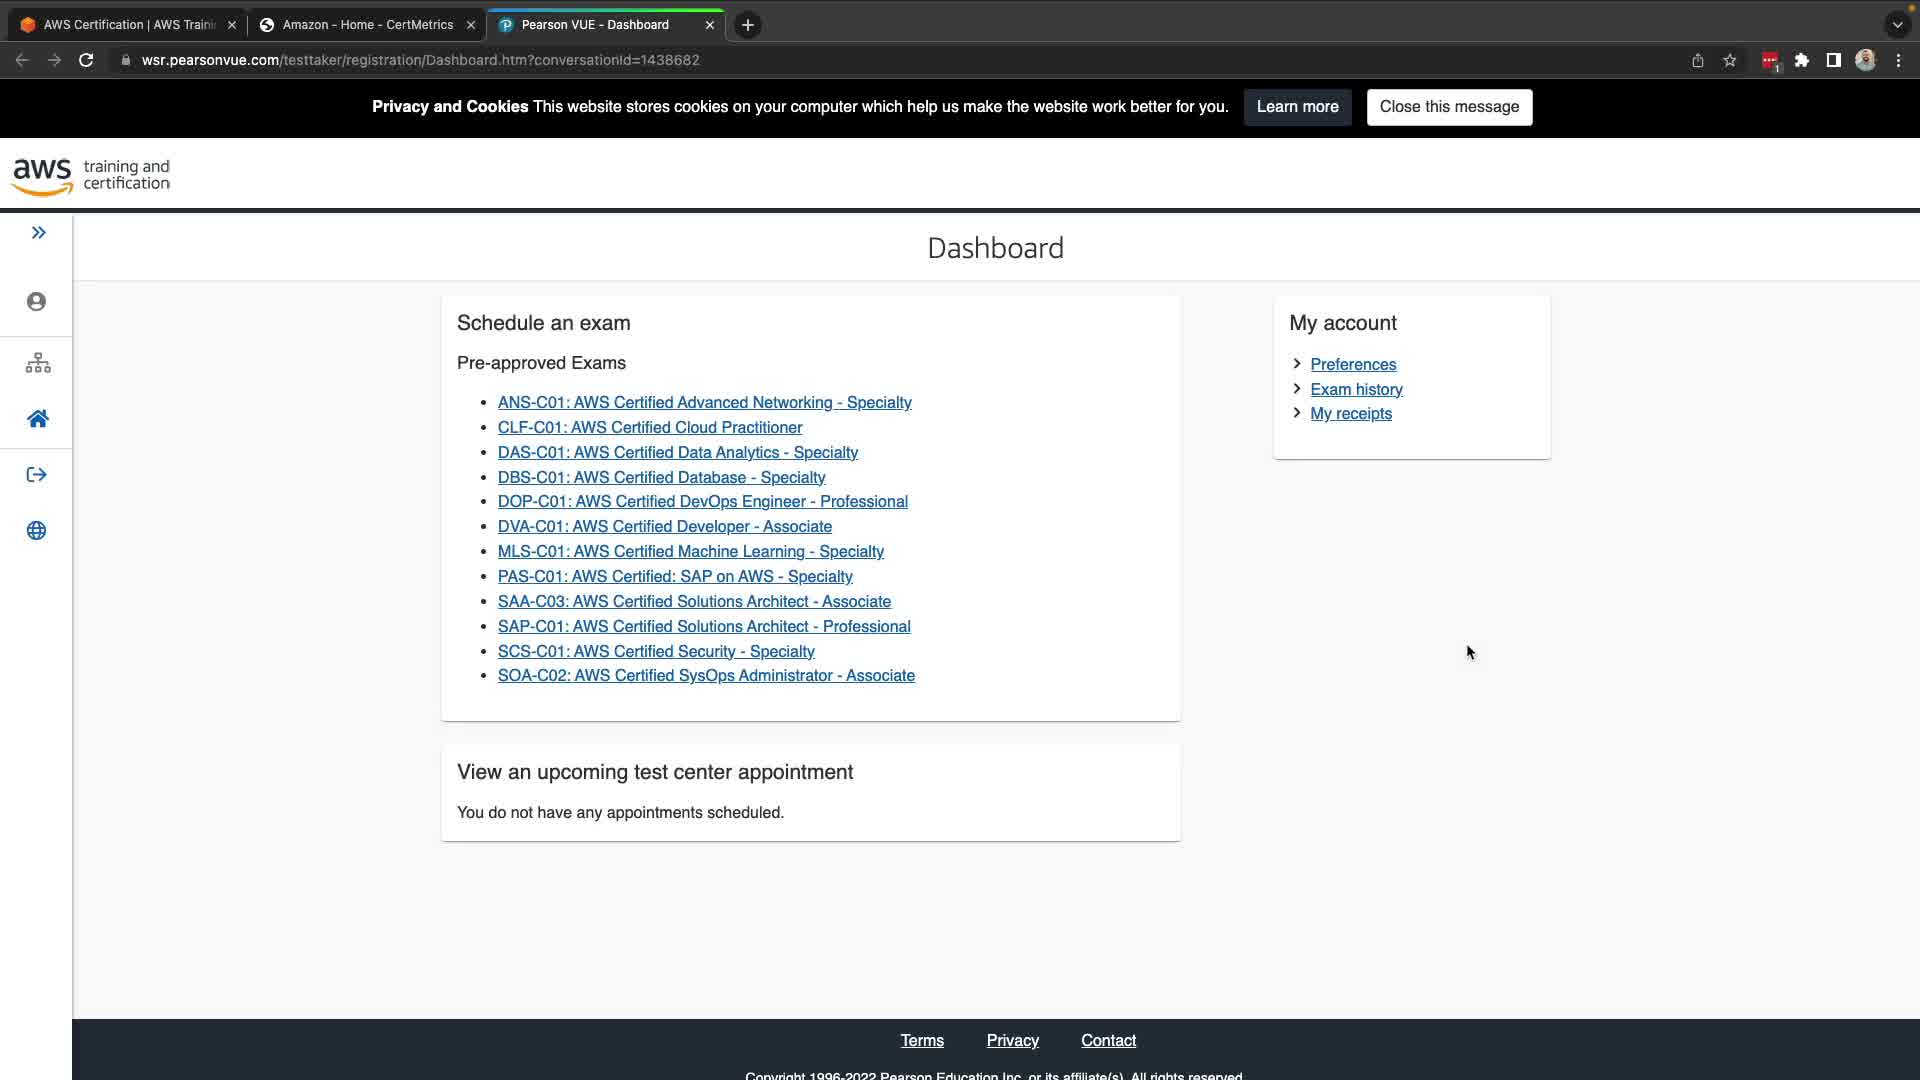Click the browser address bar URL
This screenshot has height=1080, width=1920.
420,61
